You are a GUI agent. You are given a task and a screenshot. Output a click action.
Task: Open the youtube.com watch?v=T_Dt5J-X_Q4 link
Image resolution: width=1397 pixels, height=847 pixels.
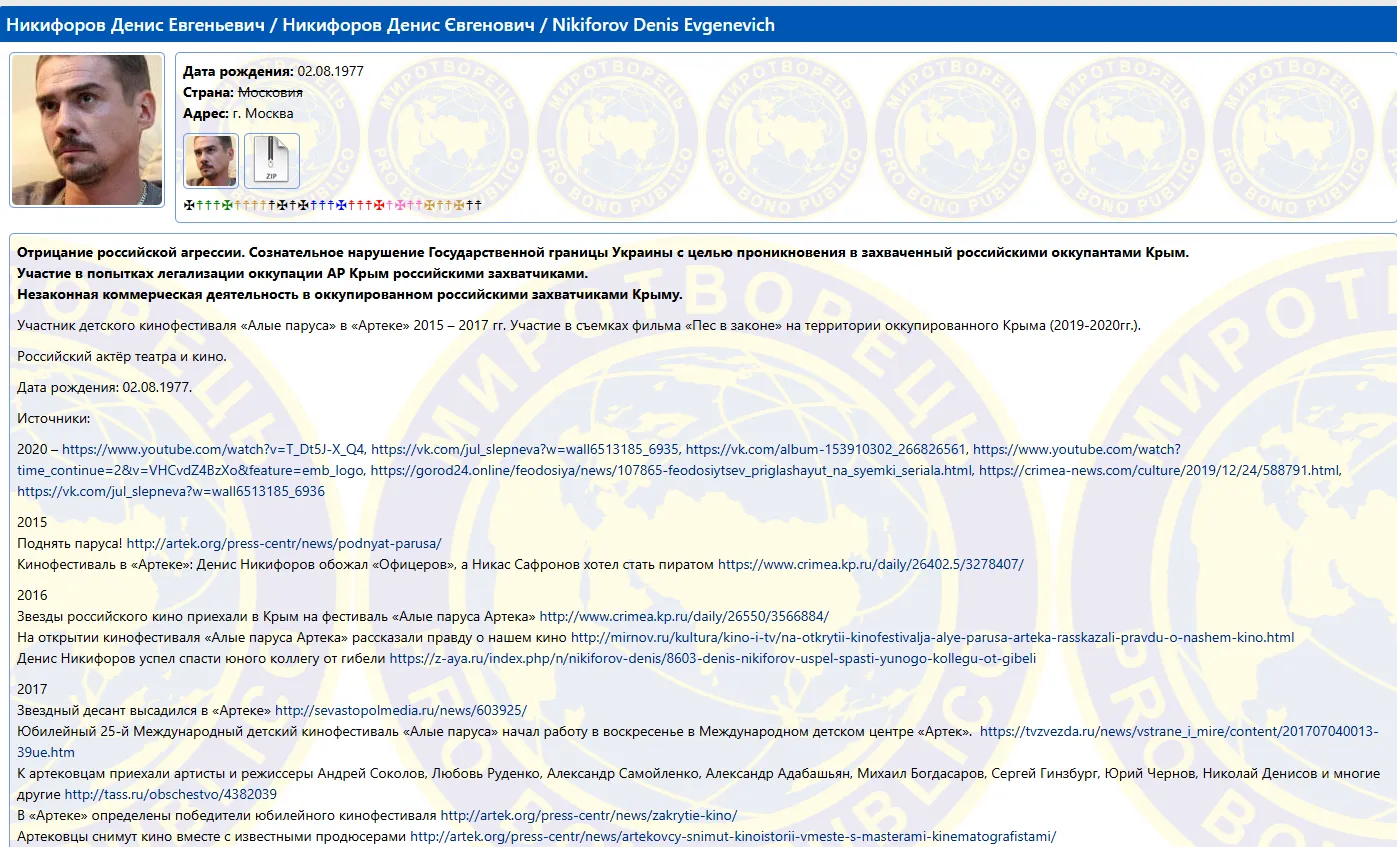click(213, 449)
